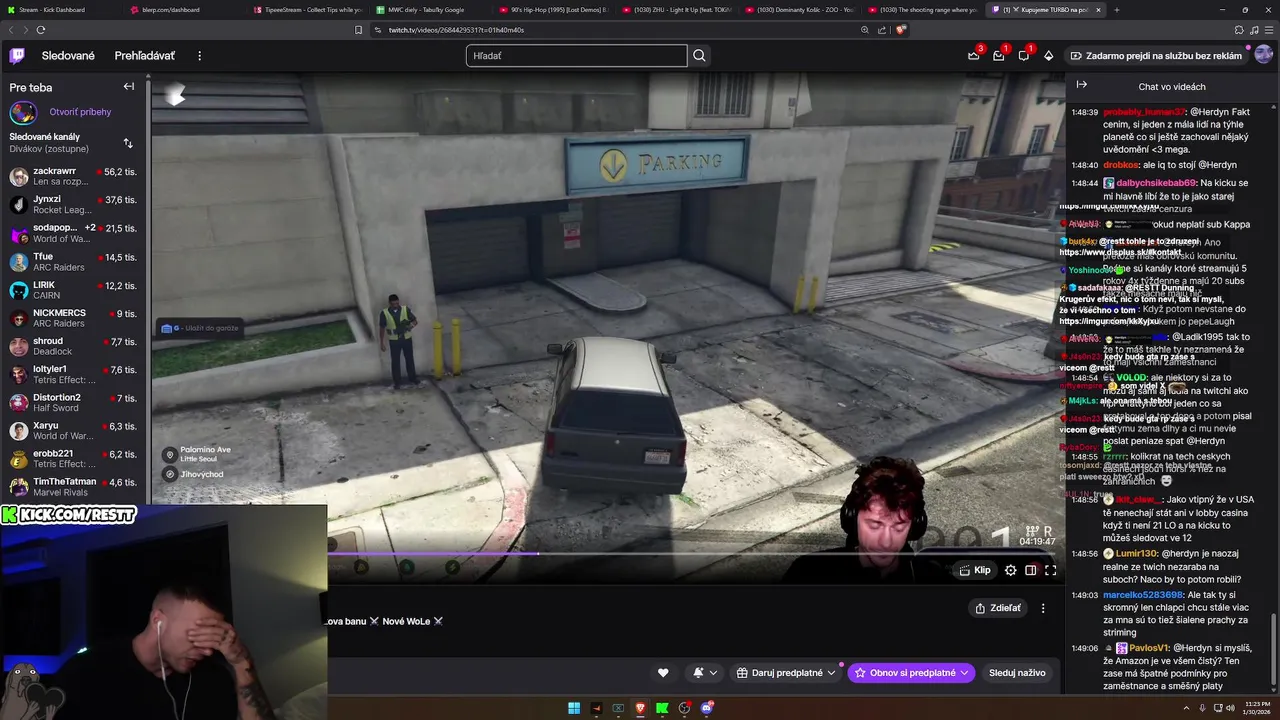Viewport: 1280px width, 720px height.
Task: Open the Get Bits diamond icon
Action: pyautogui.click(x=1048, y=56)
